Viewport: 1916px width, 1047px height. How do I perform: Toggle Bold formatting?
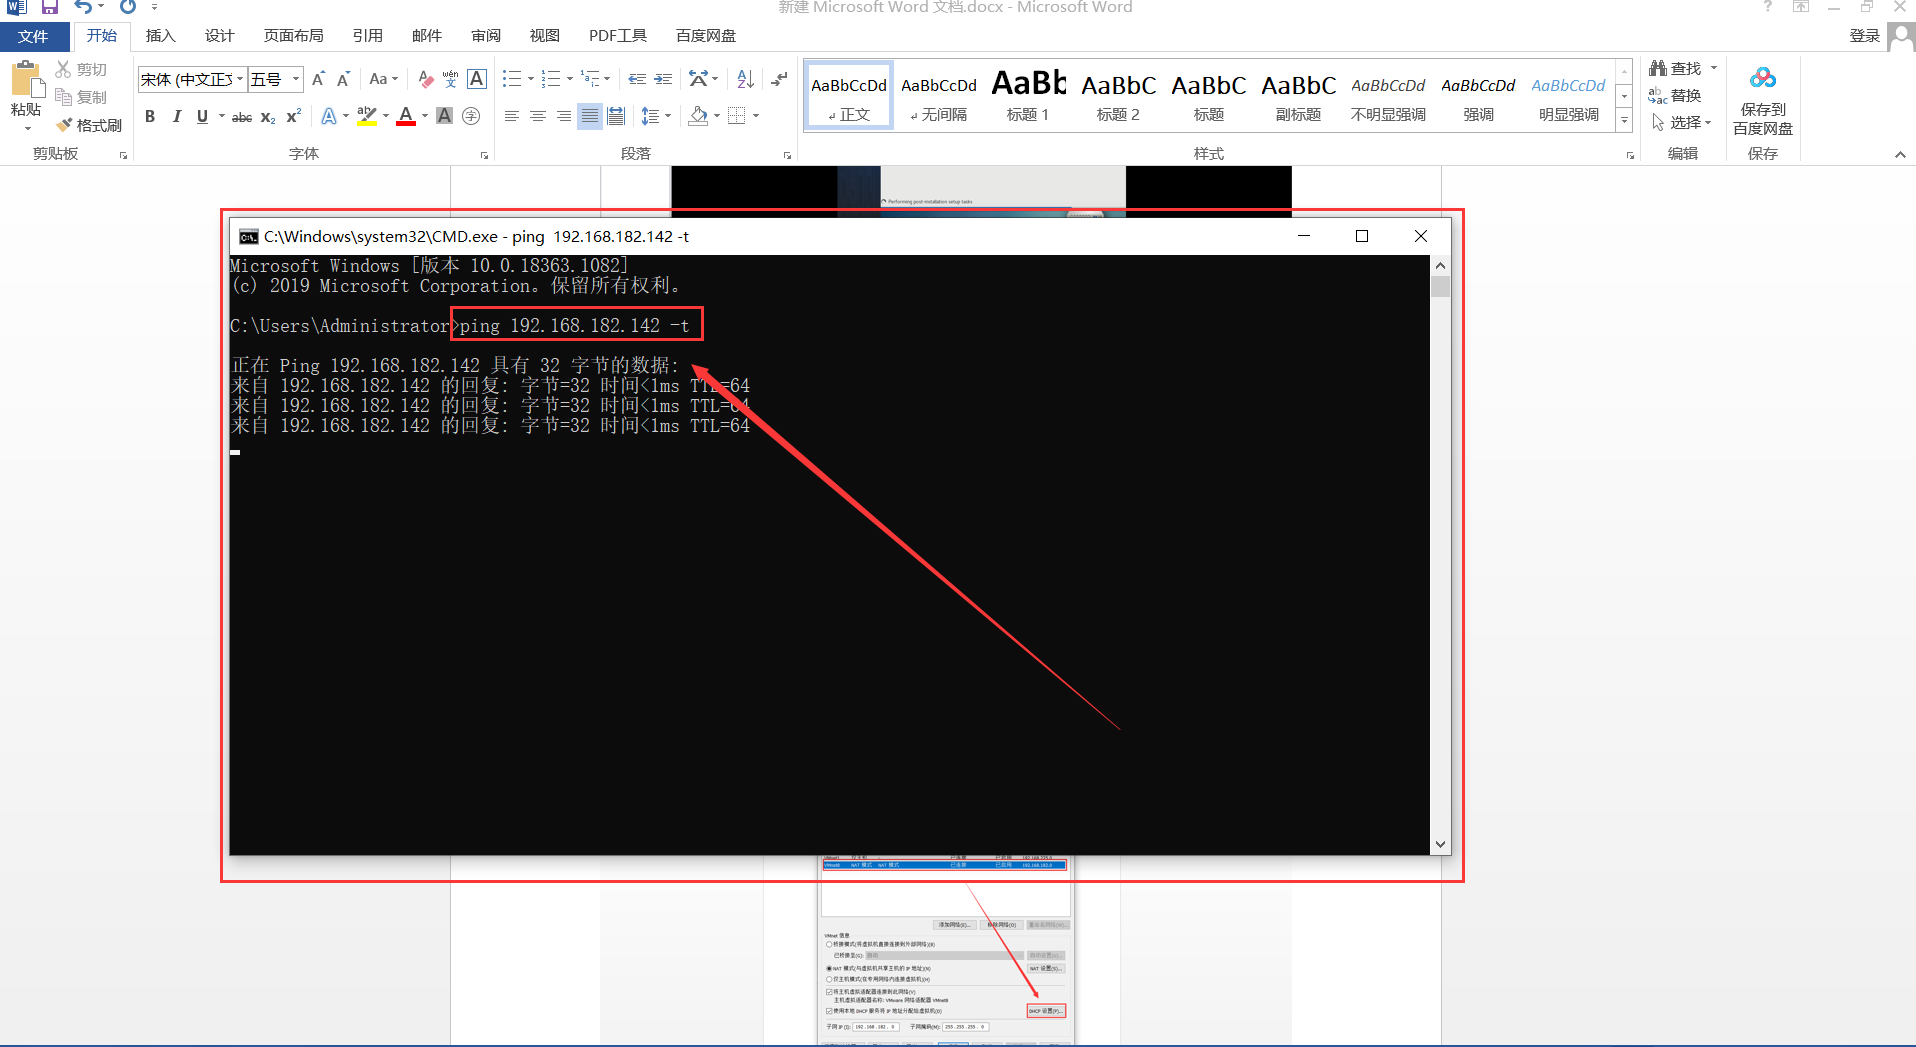[x=150, y=116]
